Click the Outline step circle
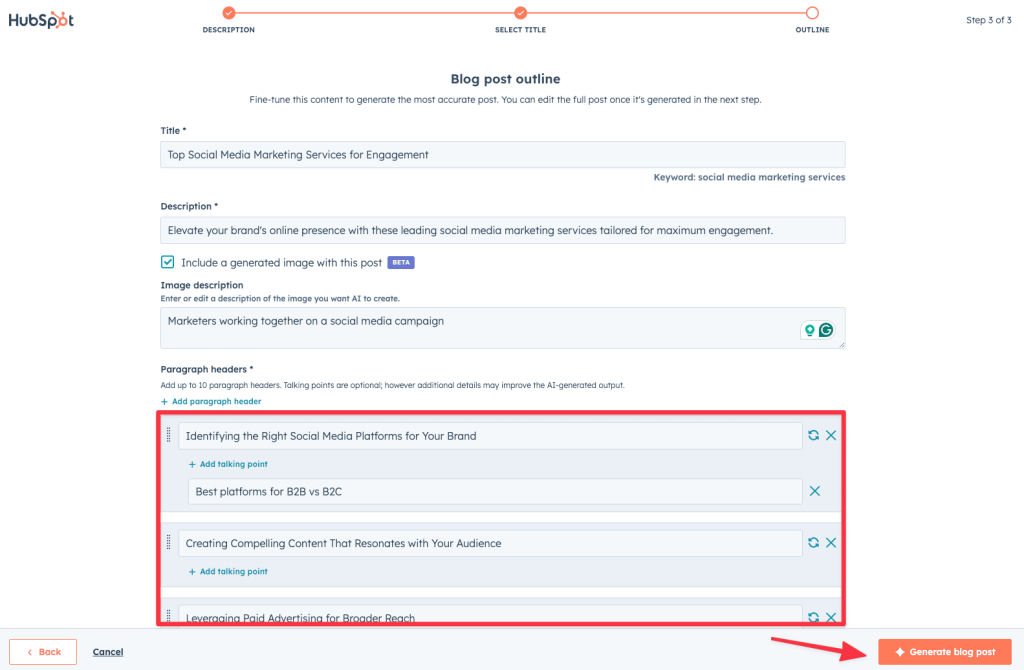 (x=812, y=12)
